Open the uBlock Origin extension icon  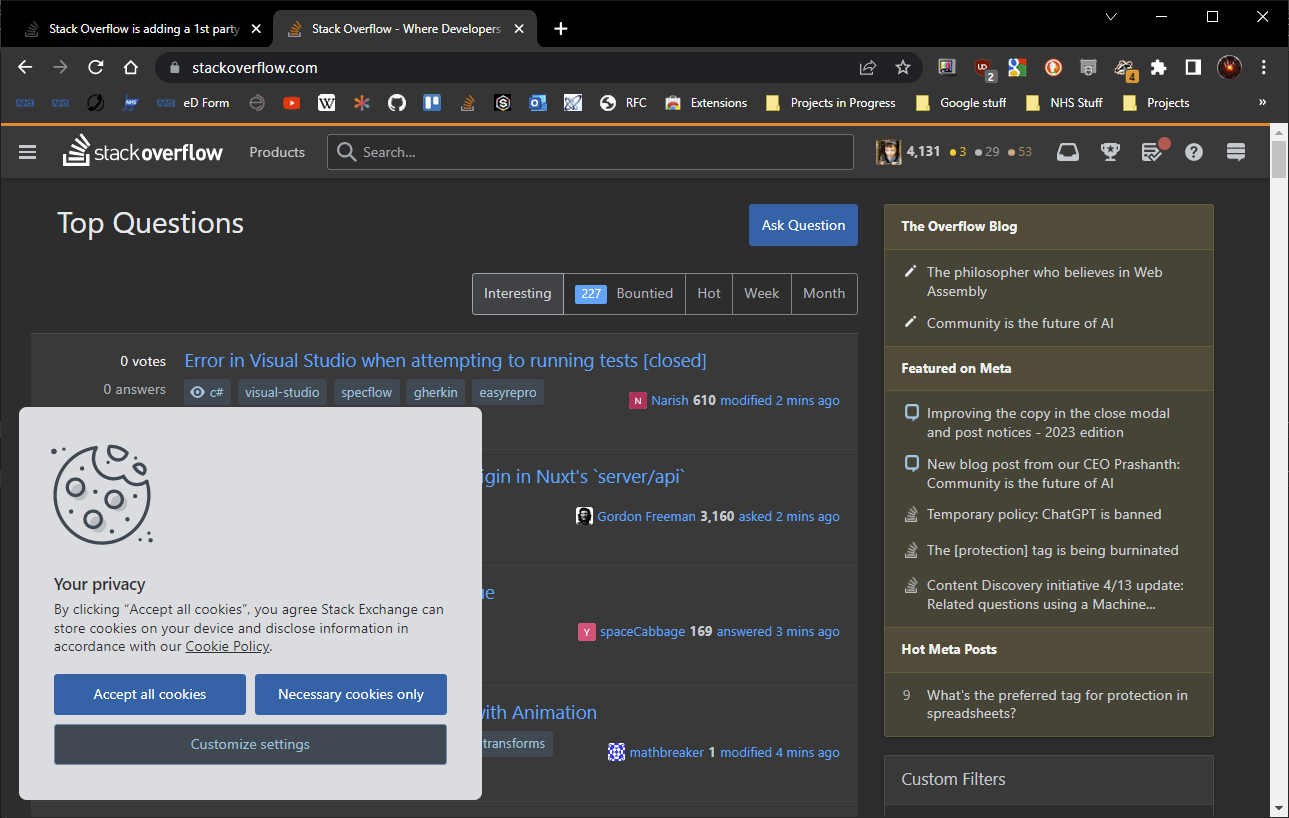coord(983,68)
